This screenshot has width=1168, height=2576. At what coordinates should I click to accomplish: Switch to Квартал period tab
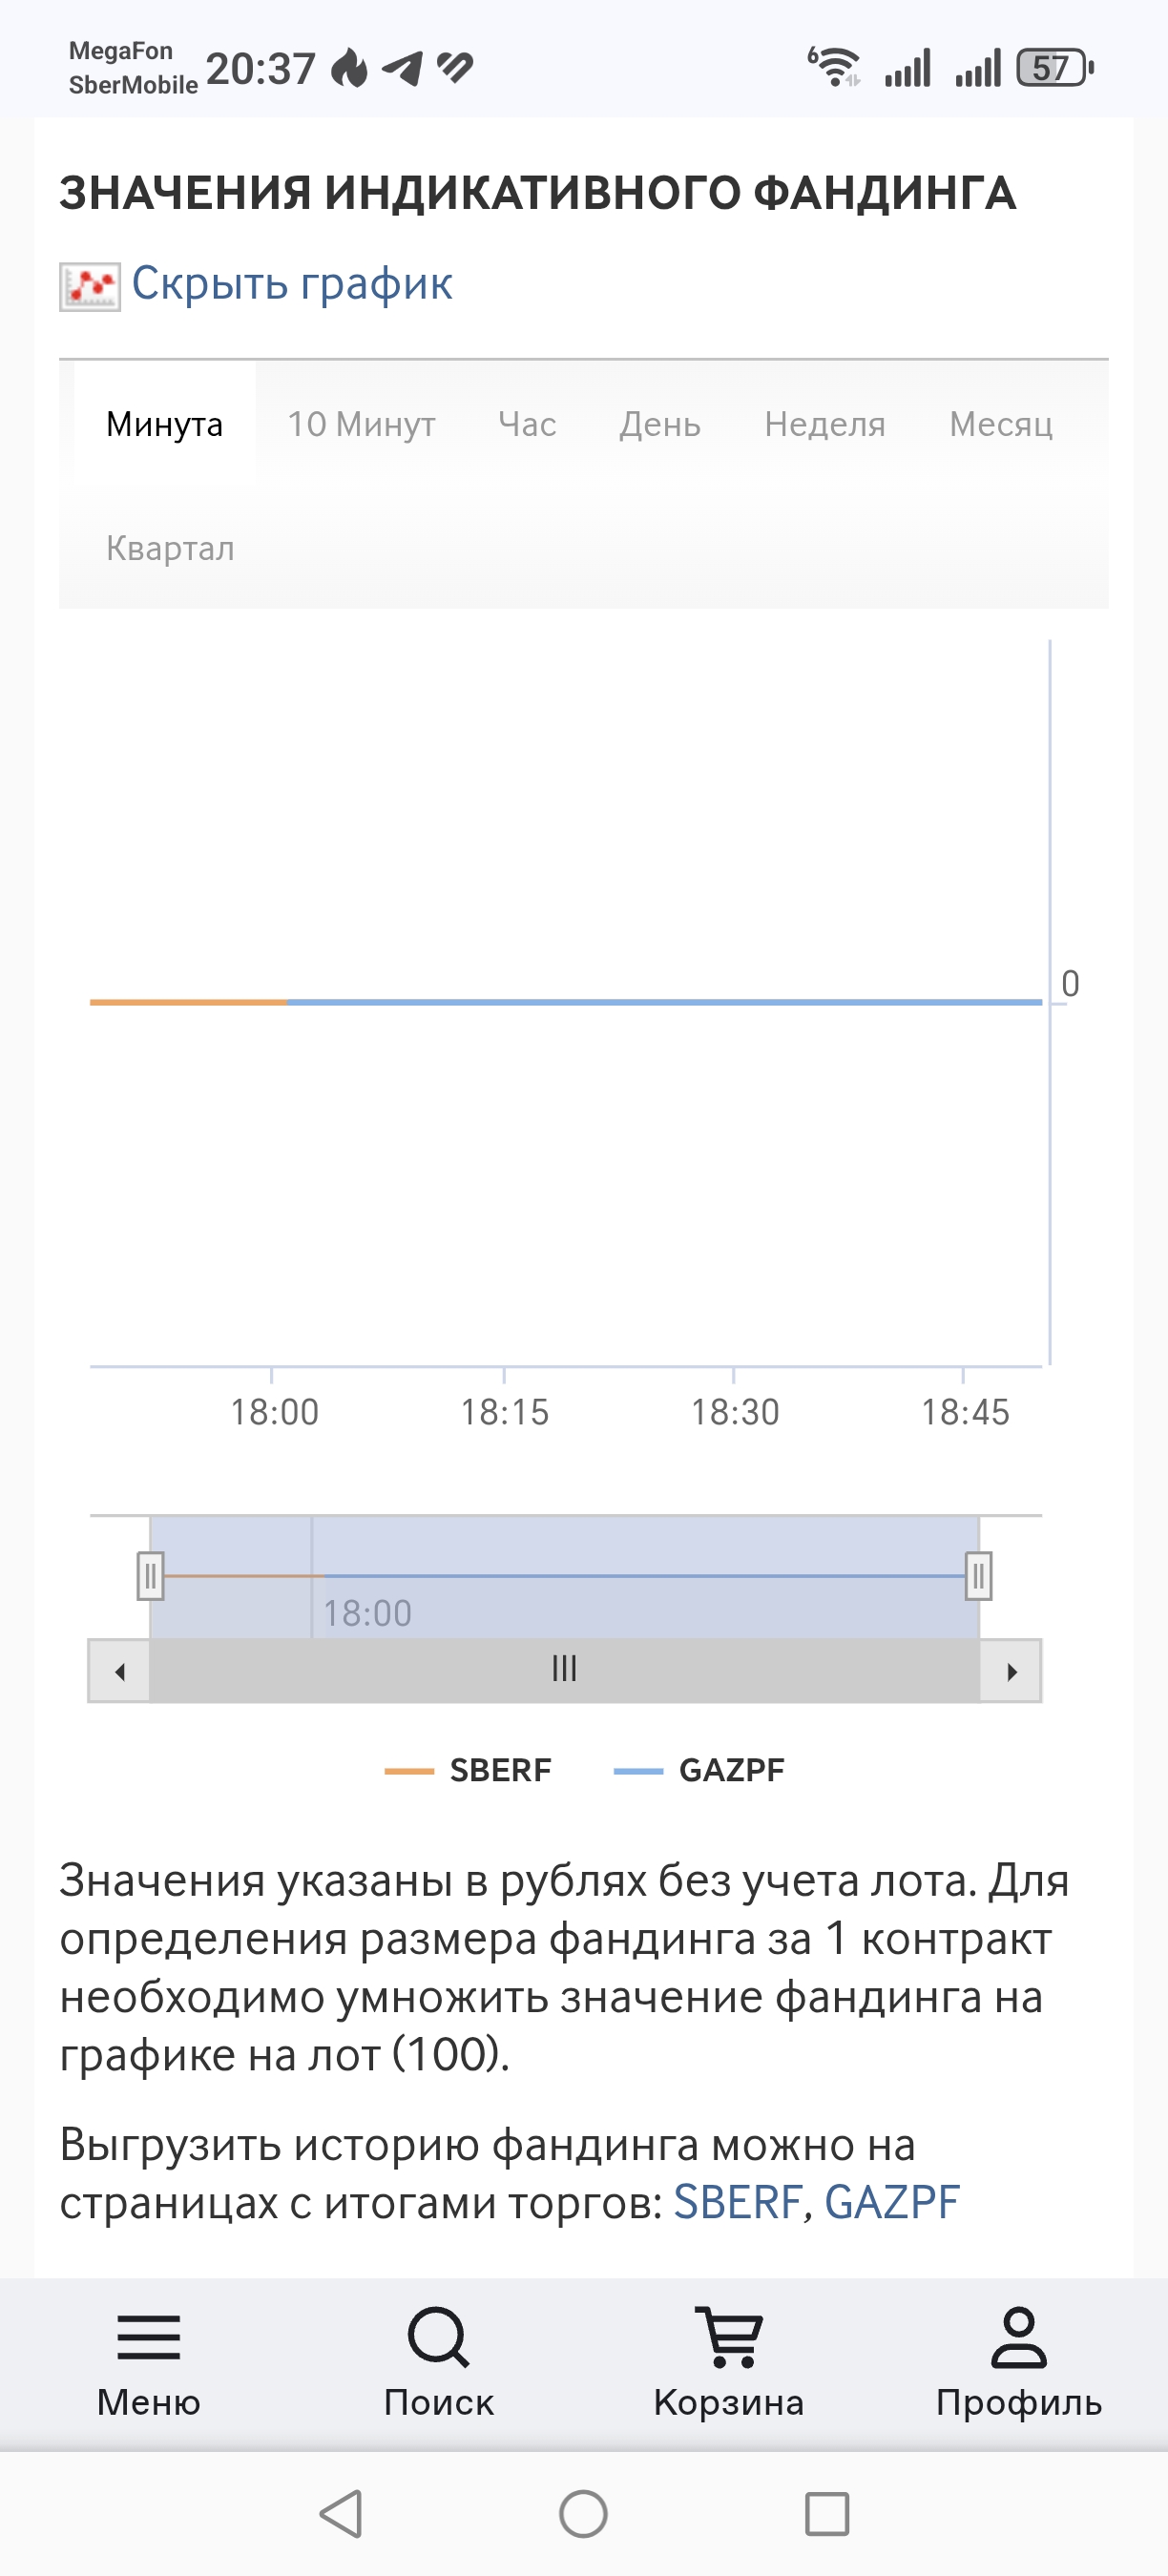point(170,548)
